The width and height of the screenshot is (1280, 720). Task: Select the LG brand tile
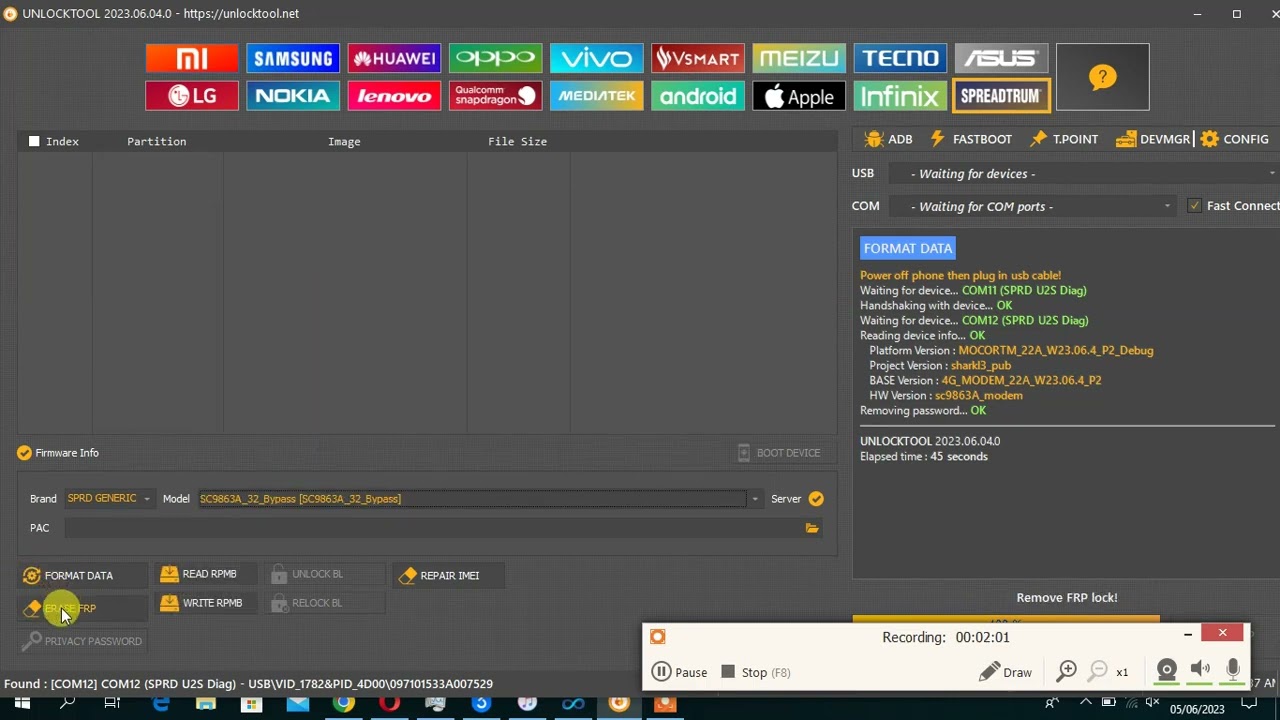tap(192, 96)
